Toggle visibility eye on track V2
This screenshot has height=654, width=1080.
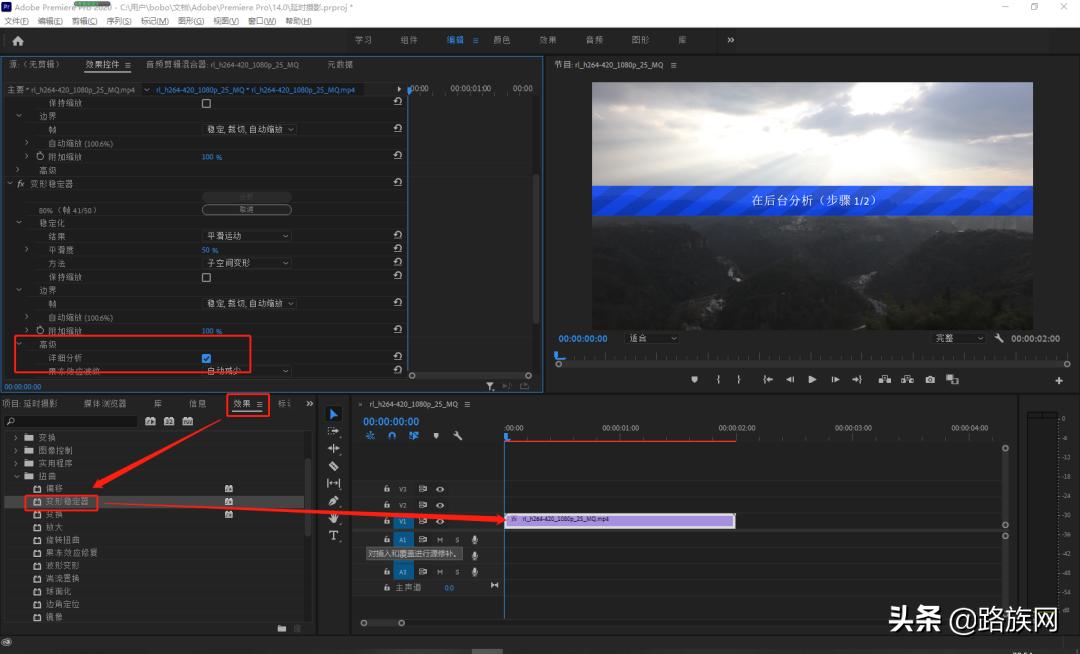tap(441, 505)
